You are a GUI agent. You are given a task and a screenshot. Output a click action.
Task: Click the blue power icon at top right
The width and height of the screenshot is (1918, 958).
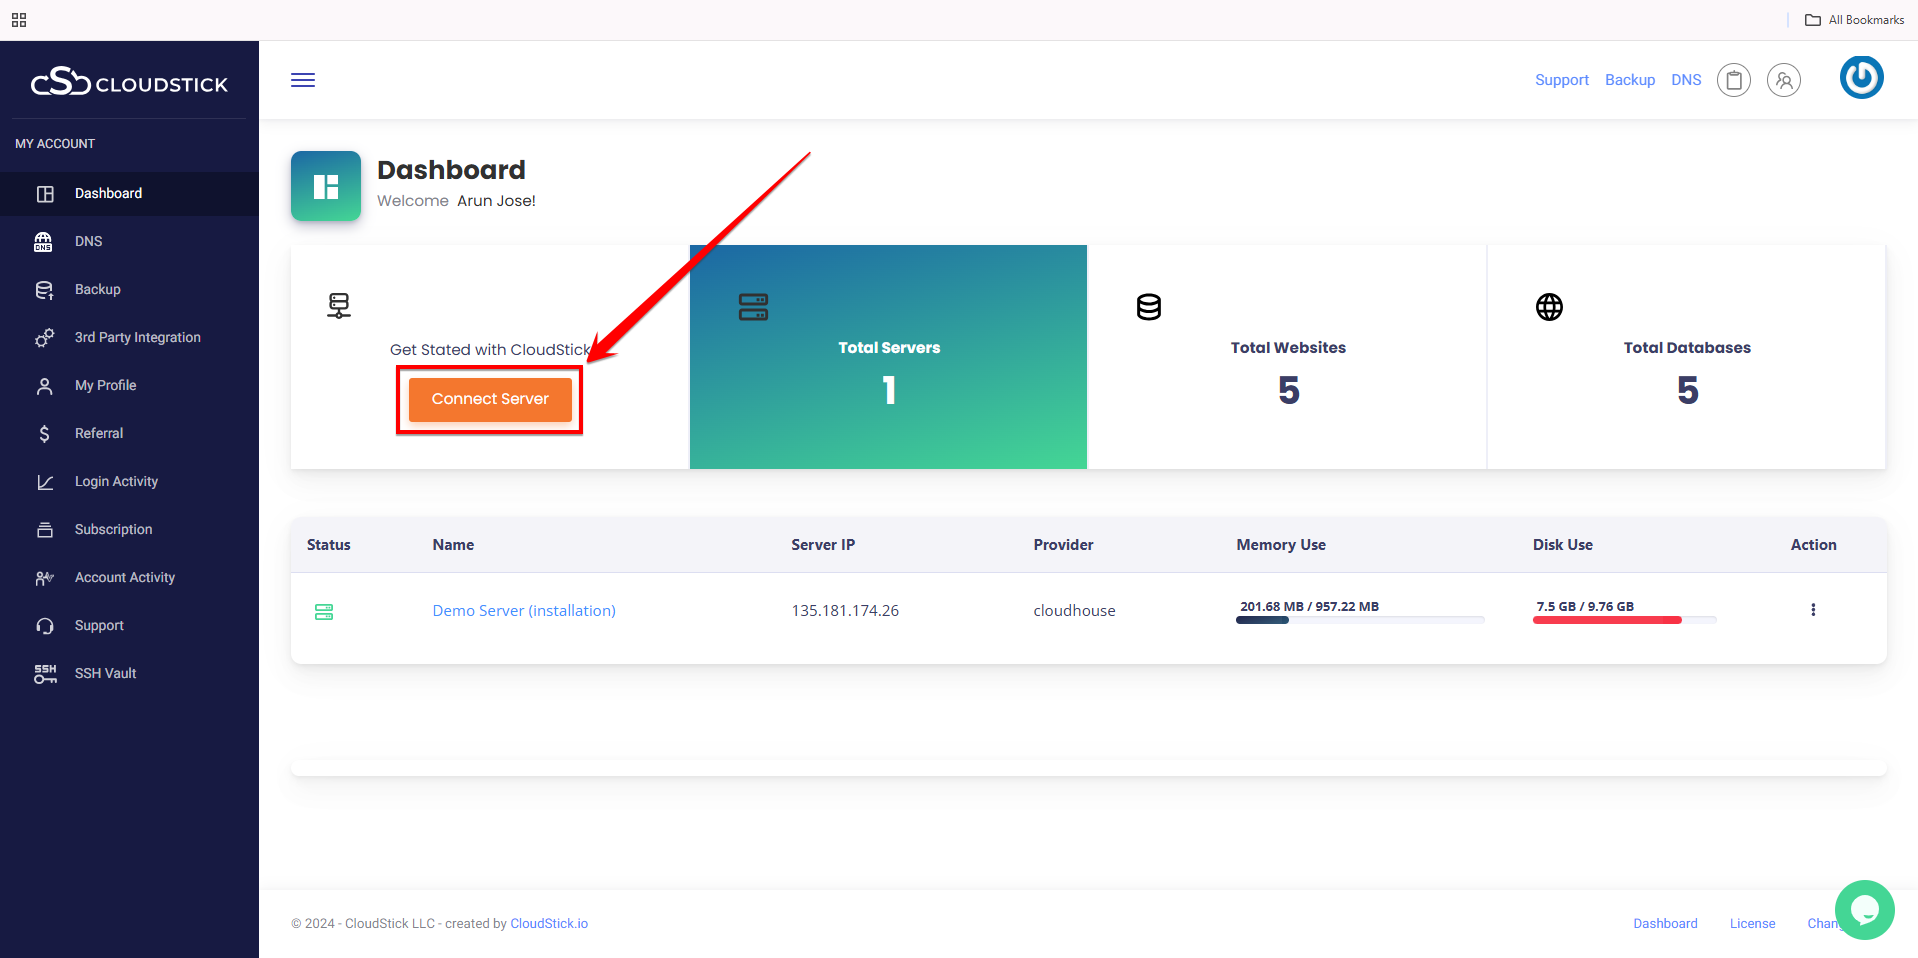click(x=1861, y=77)
